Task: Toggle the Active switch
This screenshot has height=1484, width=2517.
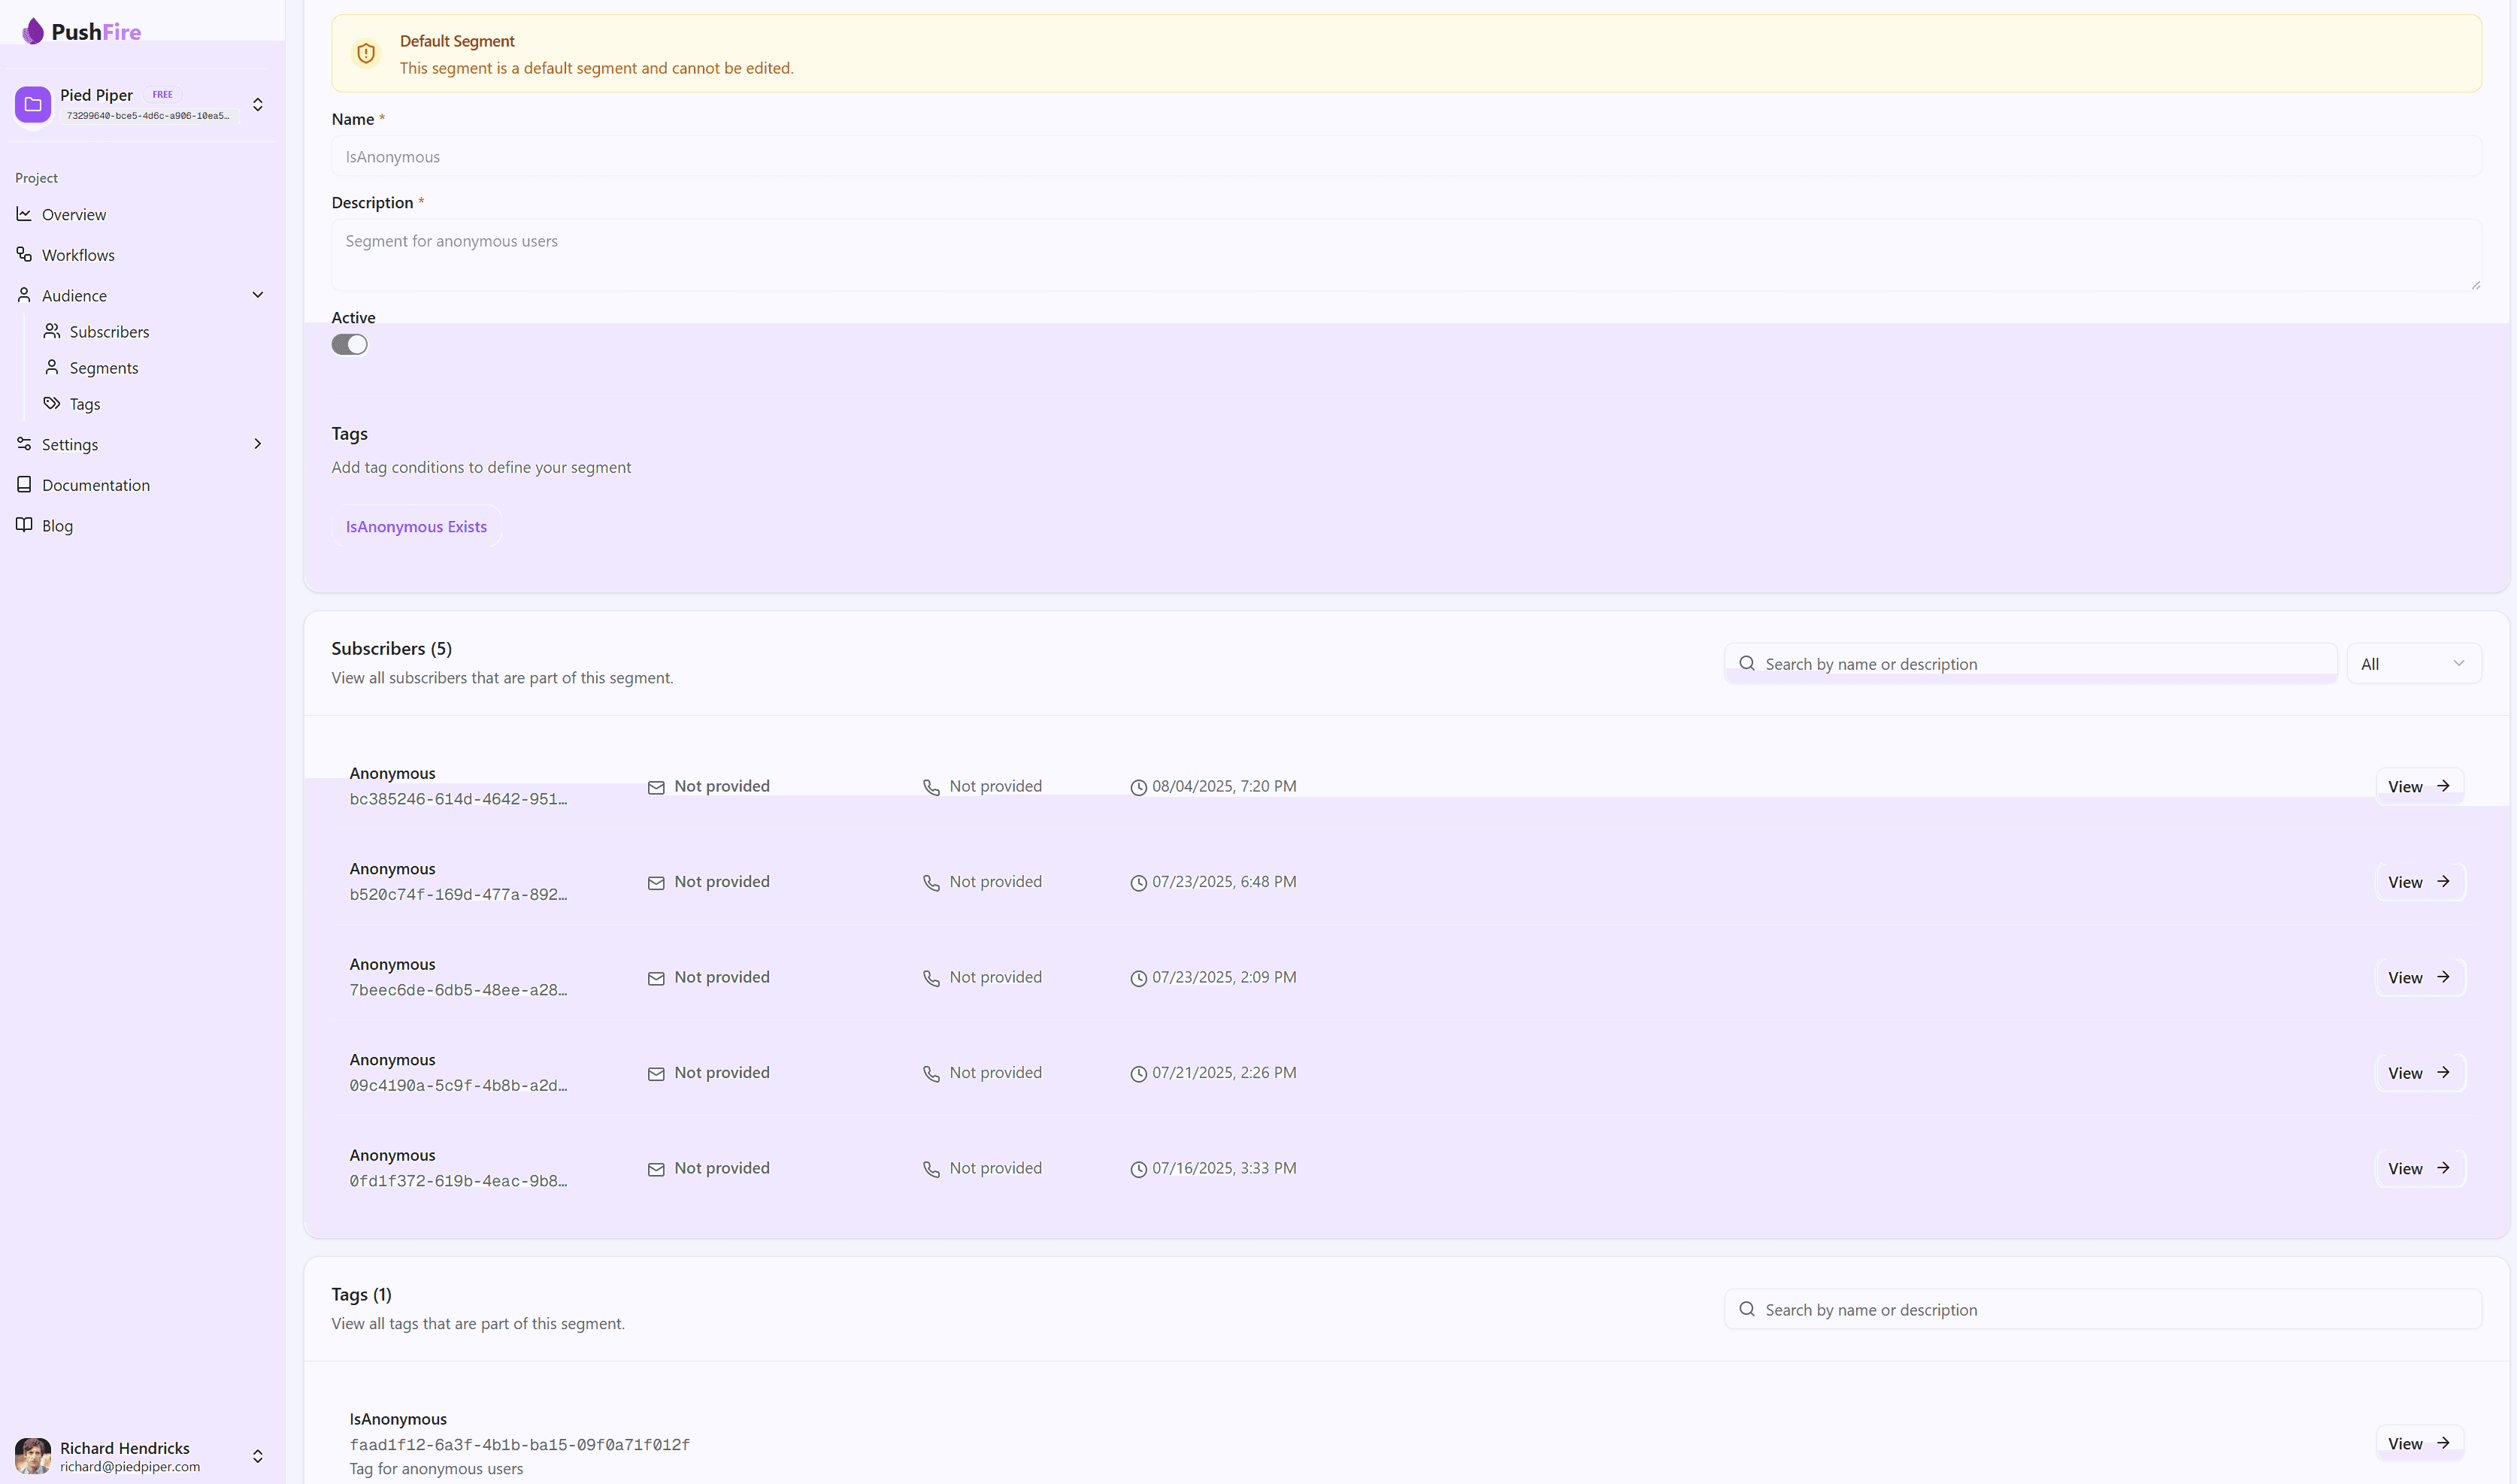Action: (x=349, y=345)
